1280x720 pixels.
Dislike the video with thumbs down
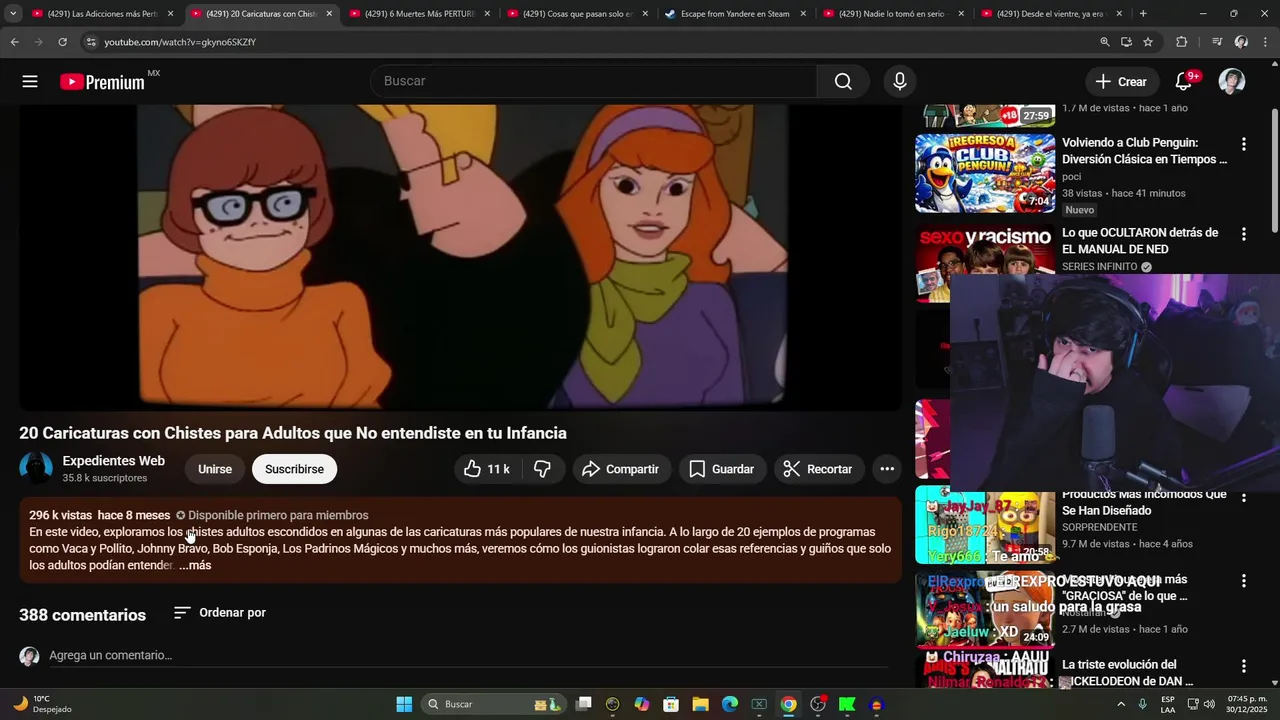[542, 469]
